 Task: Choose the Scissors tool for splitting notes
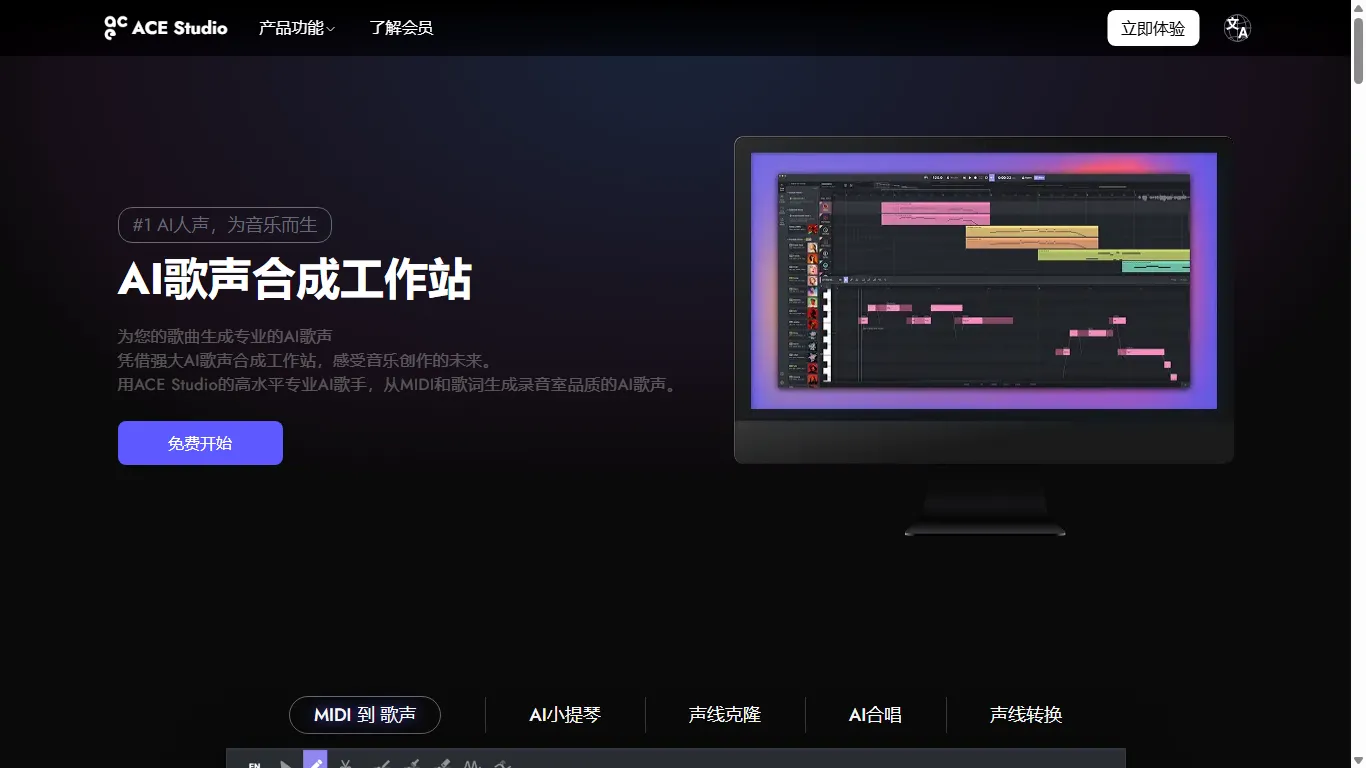coord(347,765)
